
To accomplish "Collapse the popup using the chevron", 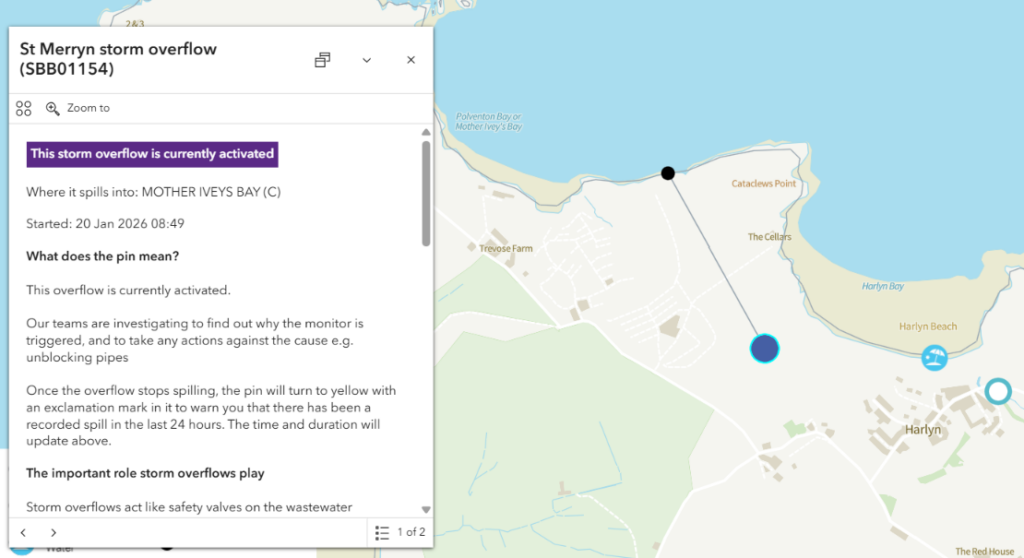I will click(367, 60).
